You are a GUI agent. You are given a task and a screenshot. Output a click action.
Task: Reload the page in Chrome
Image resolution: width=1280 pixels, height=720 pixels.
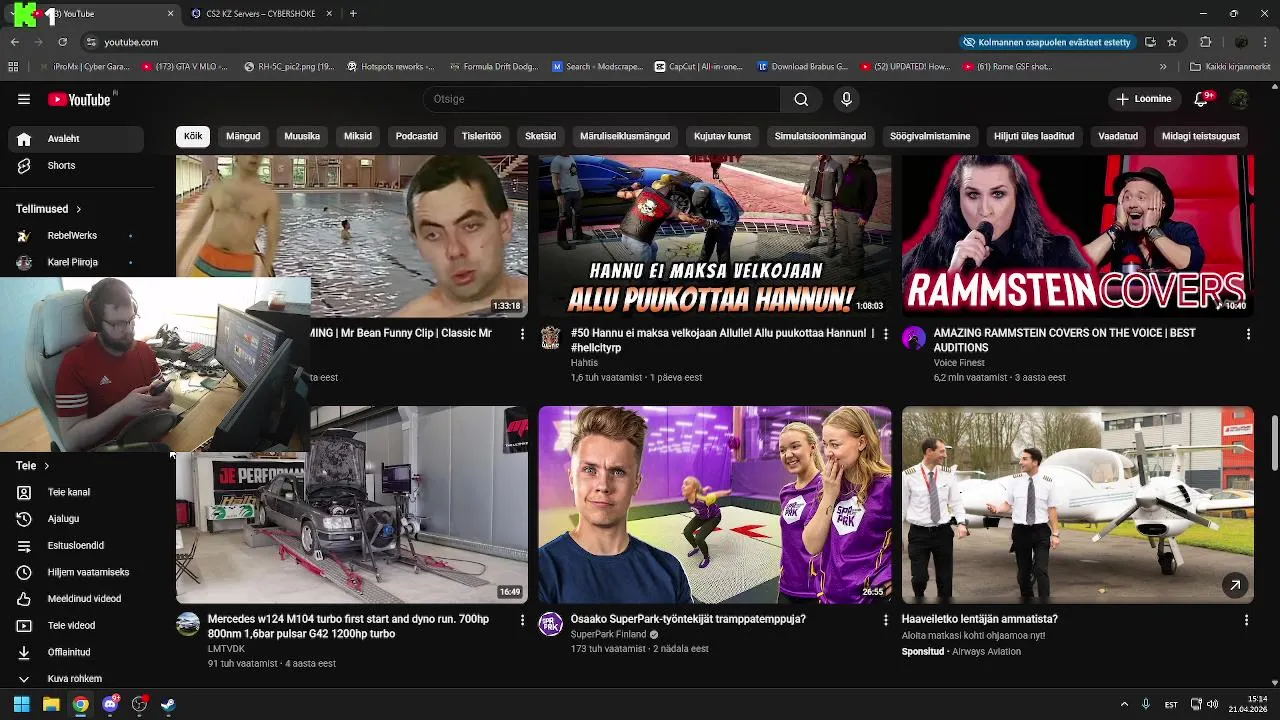pos(62,42)
